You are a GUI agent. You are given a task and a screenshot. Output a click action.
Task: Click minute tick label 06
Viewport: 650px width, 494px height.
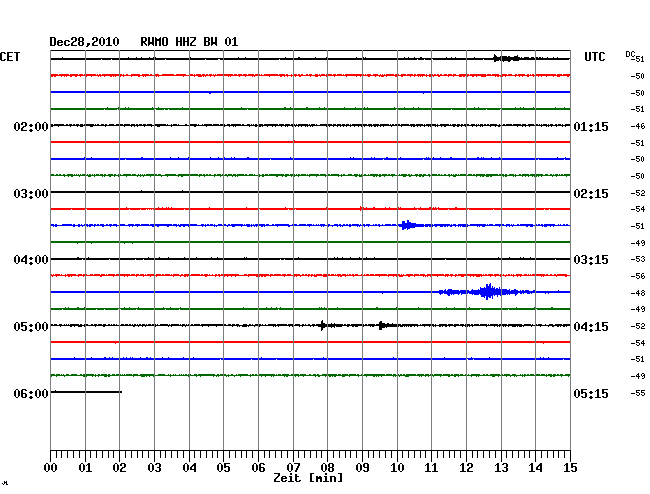258,468
